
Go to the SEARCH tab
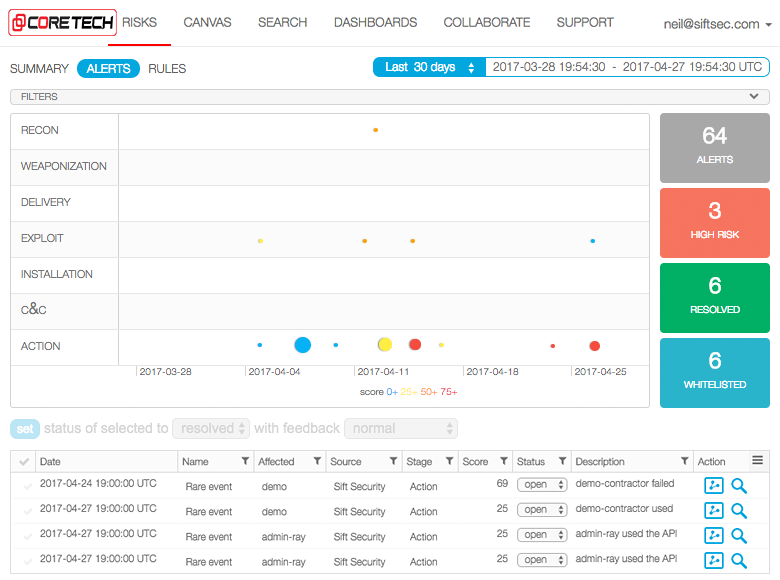(283, 22)
